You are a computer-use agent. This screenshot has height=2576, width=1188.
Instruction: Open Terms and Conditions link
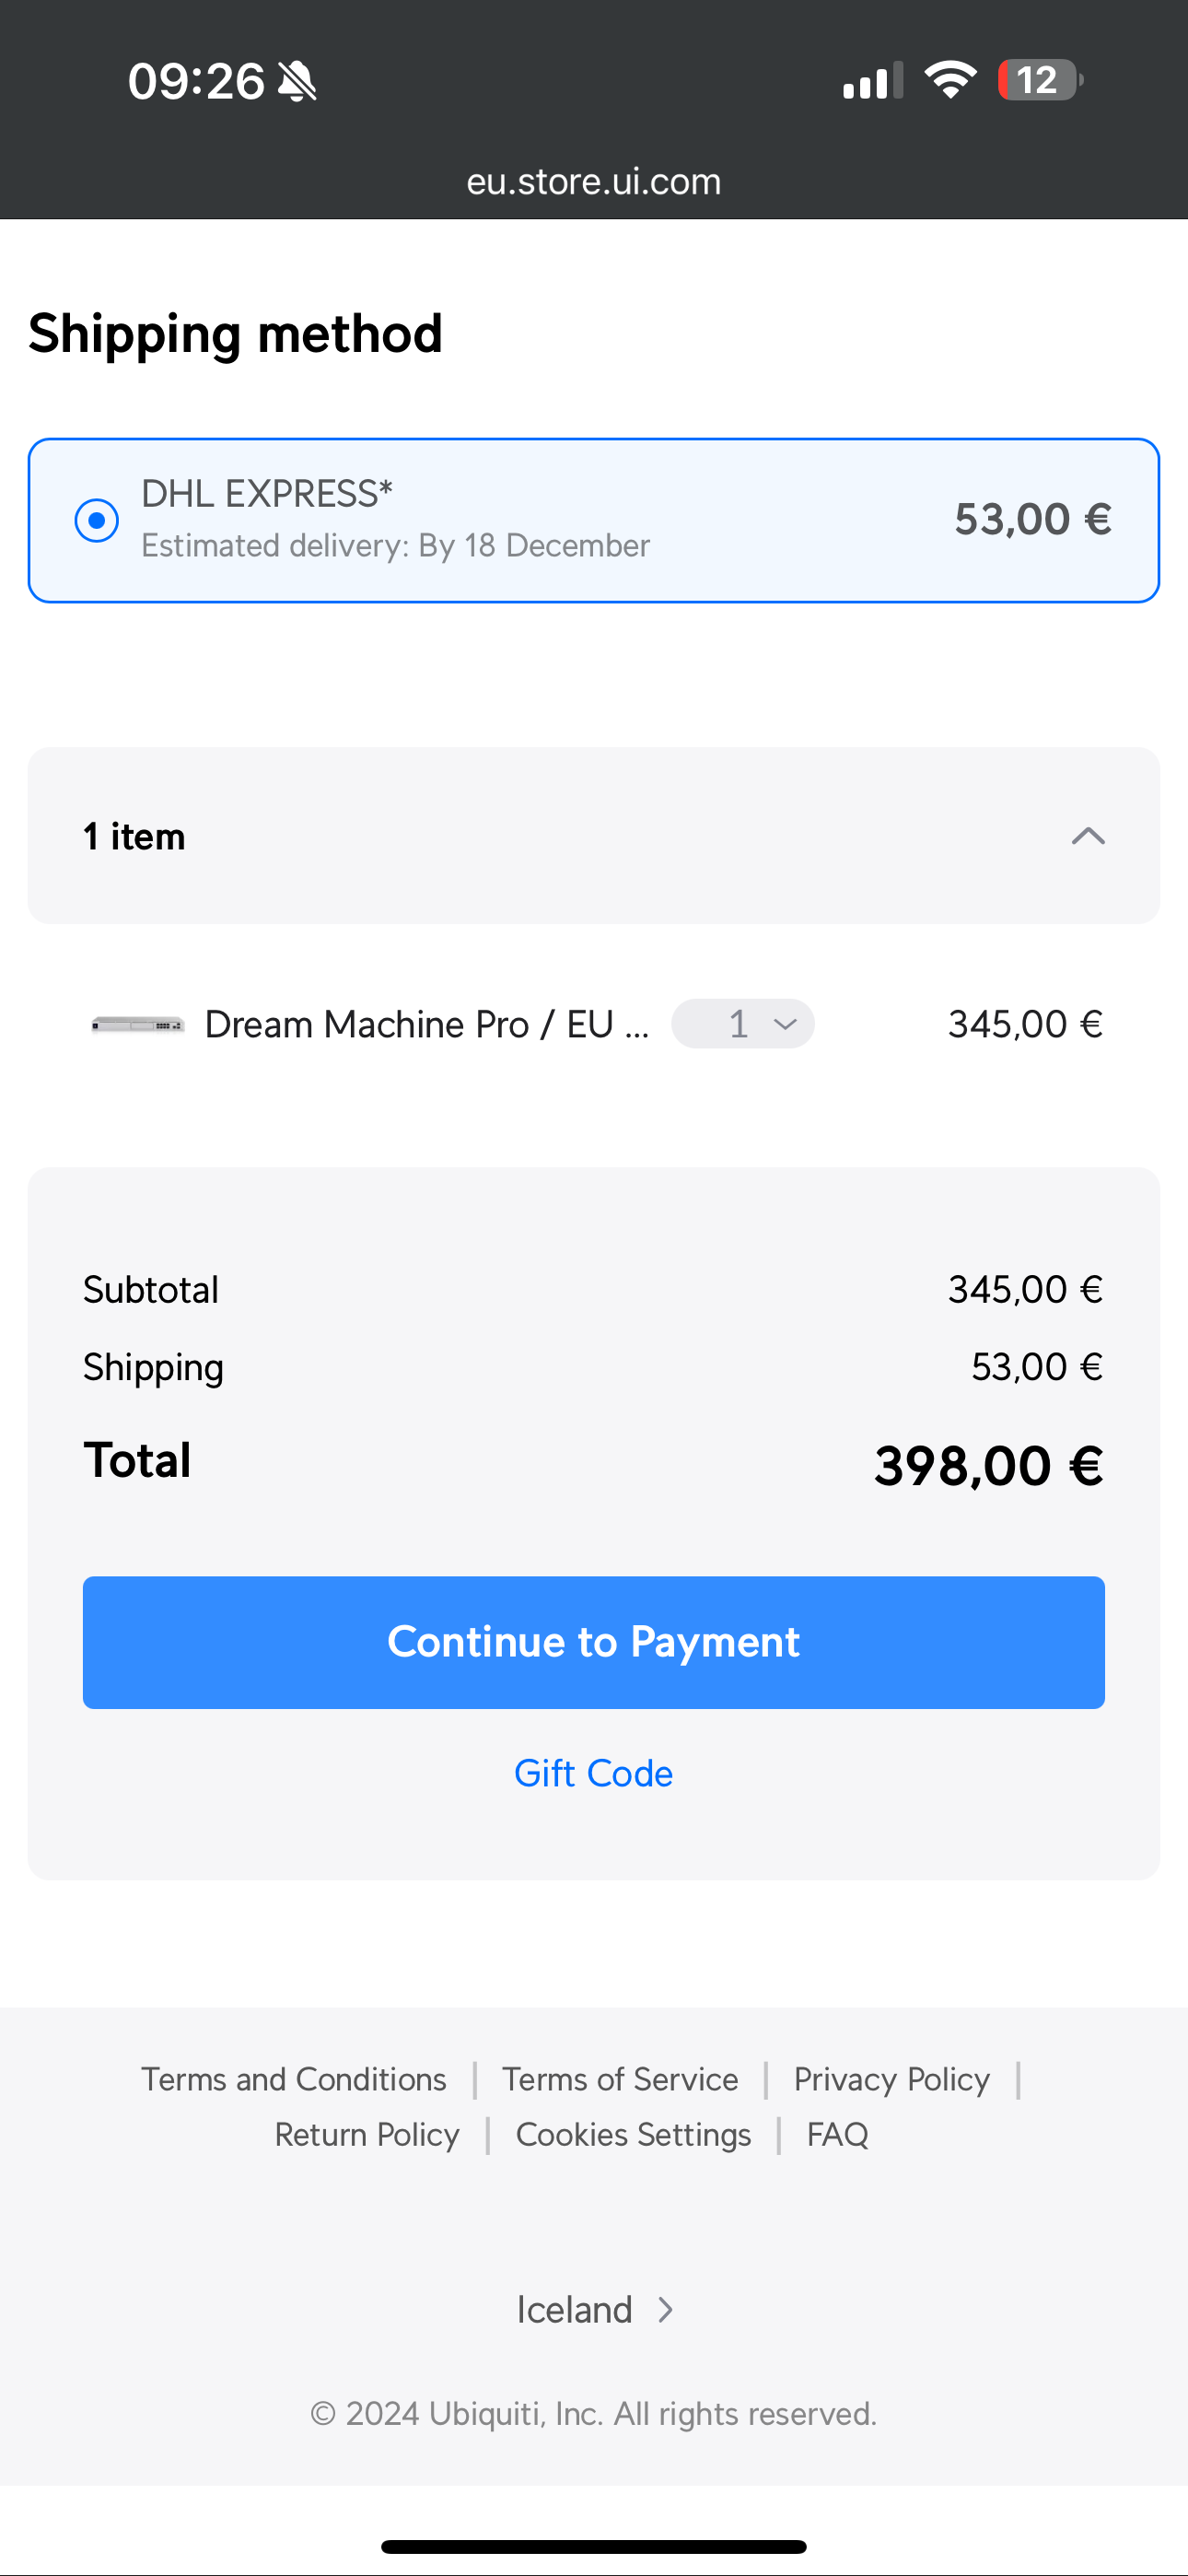(293, 2079)
